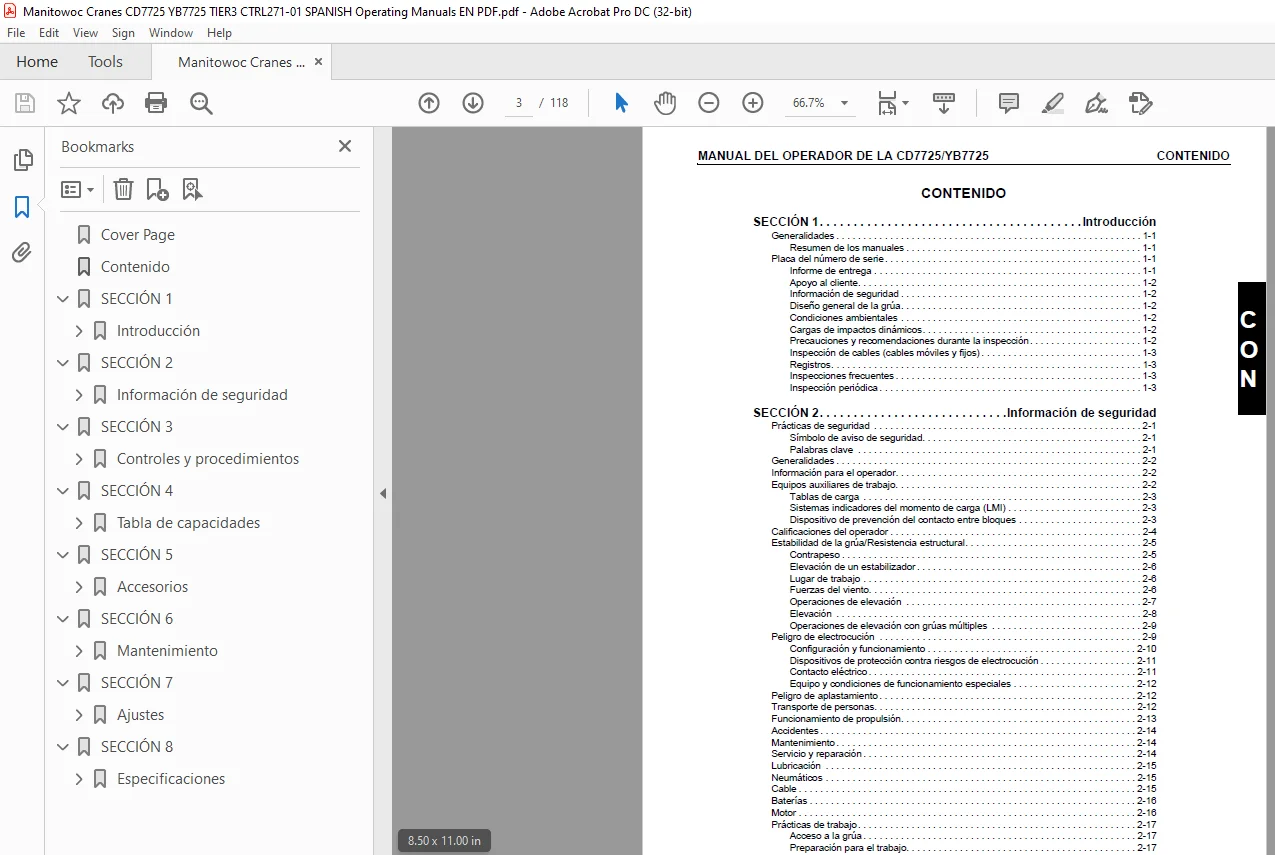Image resolution: width=1275 pixels, height=855 pixels.
Task: Select the SECCIÓN 8 bookmark
Action: point(137,747)
